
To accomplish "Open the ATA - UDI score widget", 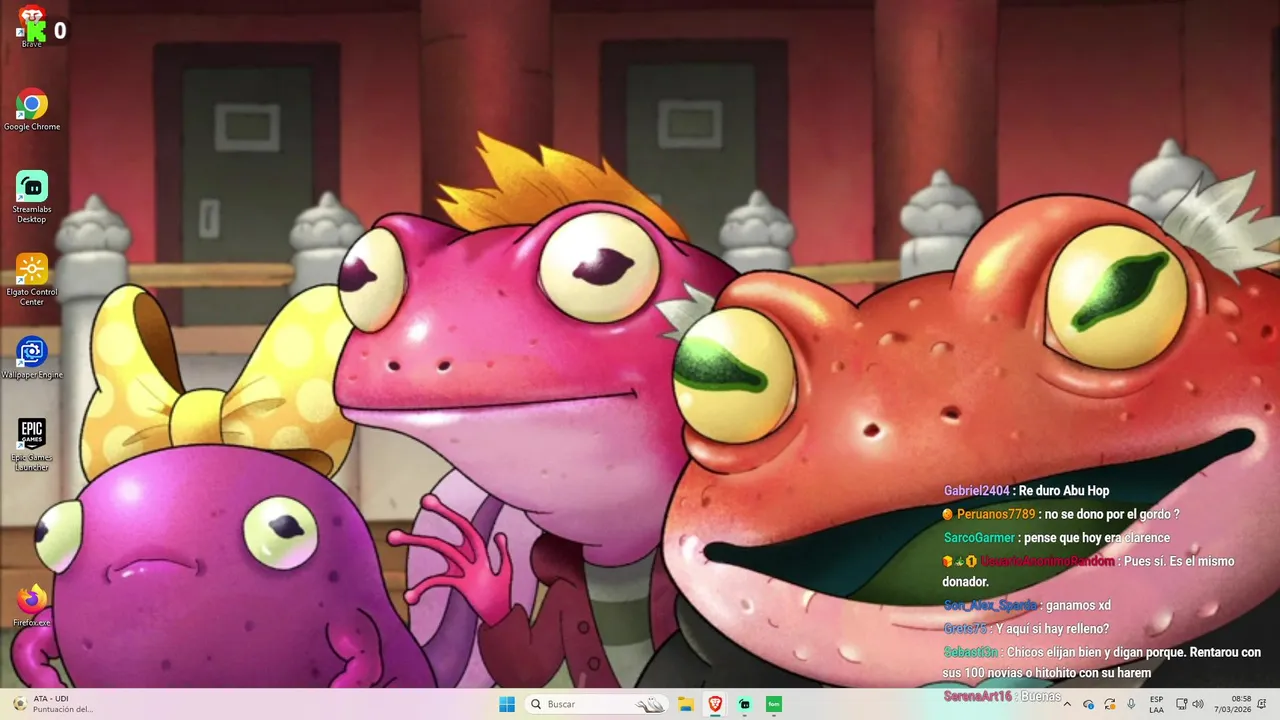I will [x=55, y=704].
